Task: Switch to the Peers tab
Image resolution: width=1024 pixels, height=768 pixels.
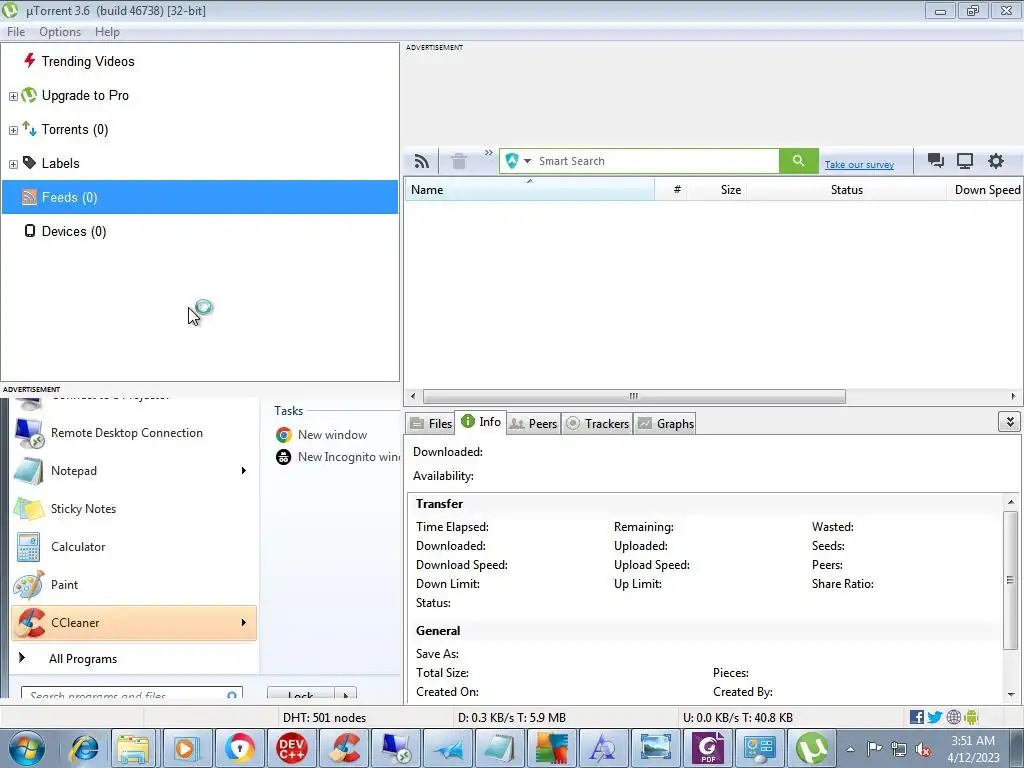Action: (x=534, y=424)
